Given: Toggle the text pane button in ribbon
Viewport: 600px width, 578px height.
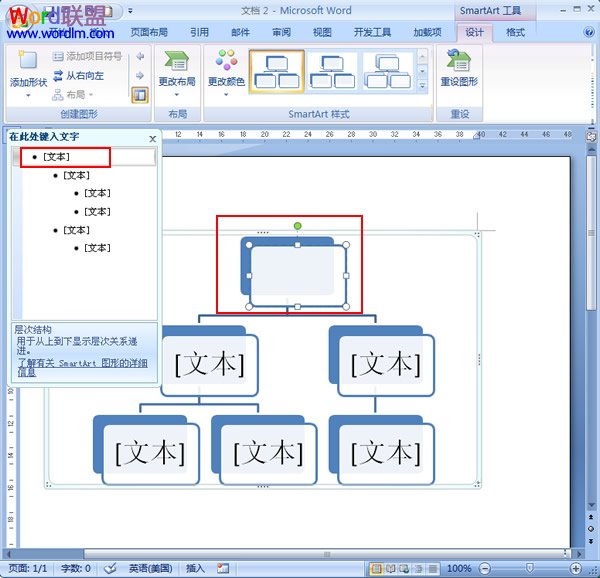Looking at the screenshot, I should [140, 95].
